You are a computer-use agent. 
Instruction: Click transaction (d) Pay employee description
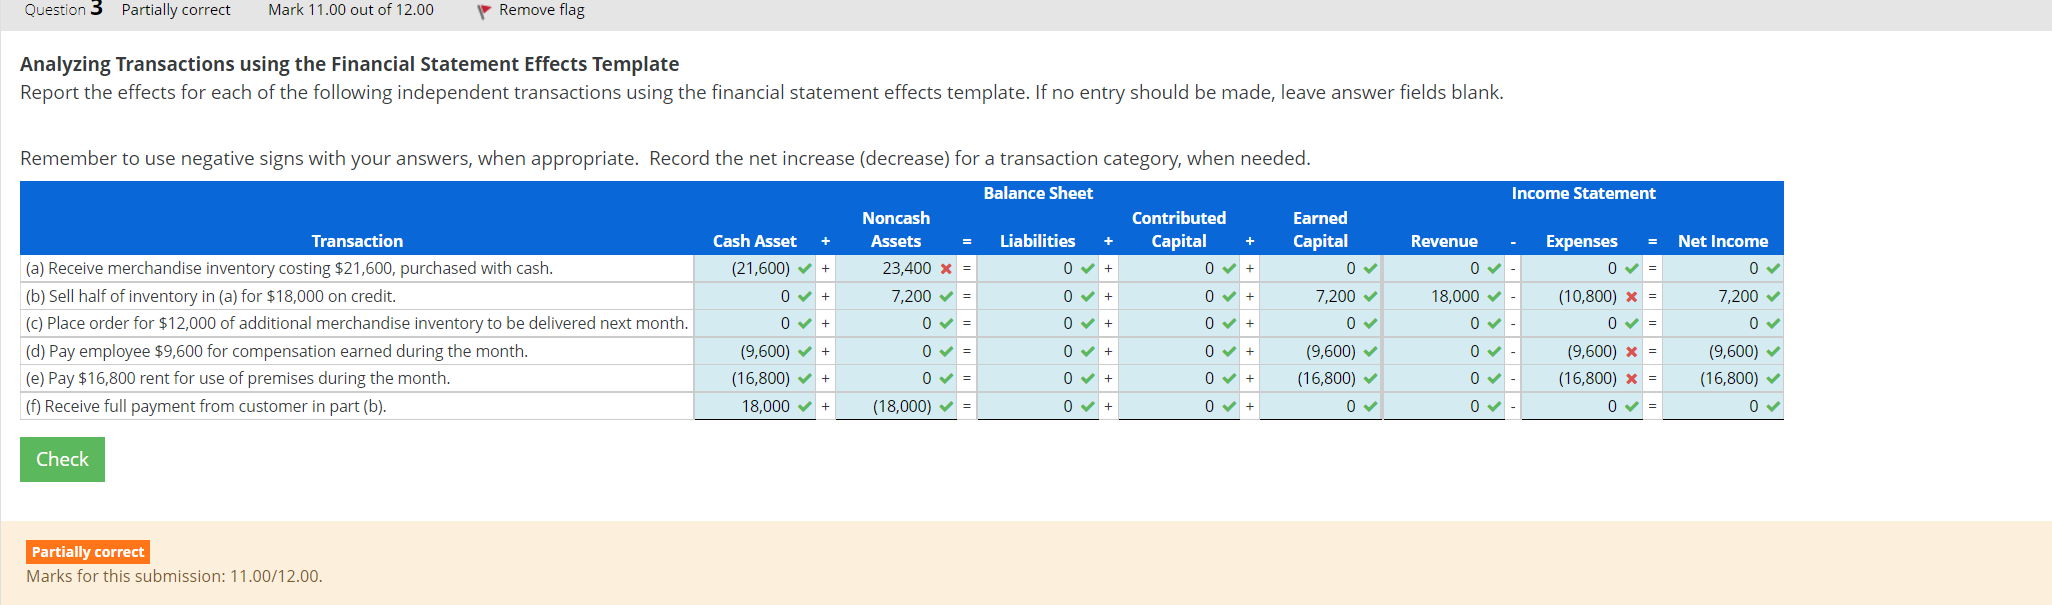(277, 351)
